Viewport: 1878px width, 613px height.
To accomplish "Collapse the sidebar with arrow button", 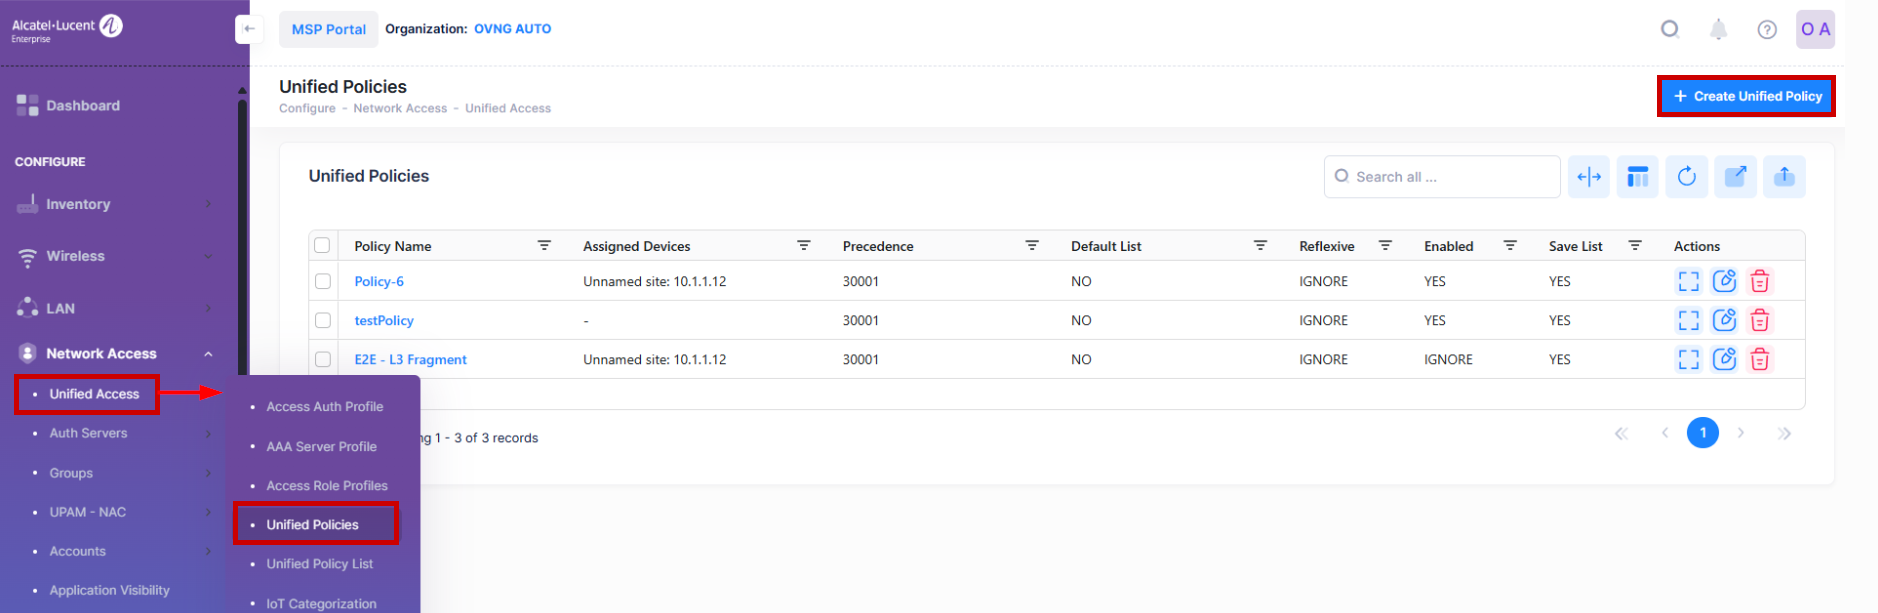I will click(249, 29).
